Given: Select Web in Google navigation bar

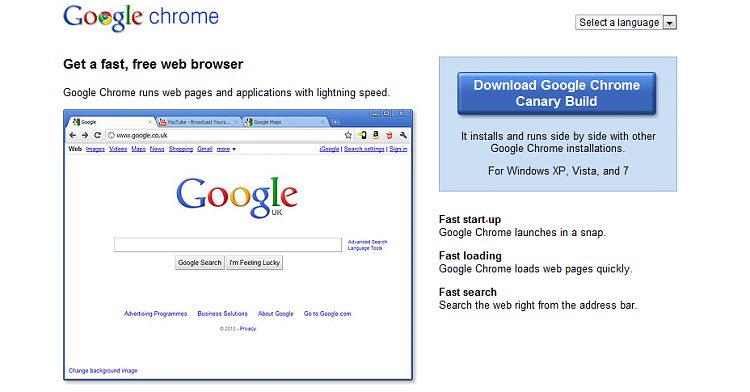Looking at the screenshot, I should tap(75, 149).
